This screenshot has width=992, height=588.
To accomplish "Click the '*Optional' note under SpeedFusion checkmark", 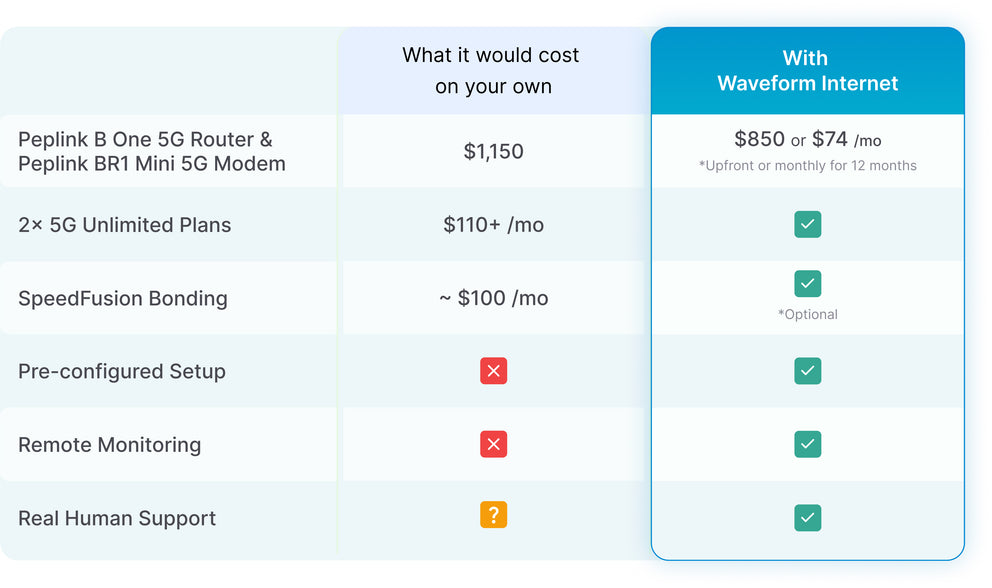I will click(x=807, y=314).
